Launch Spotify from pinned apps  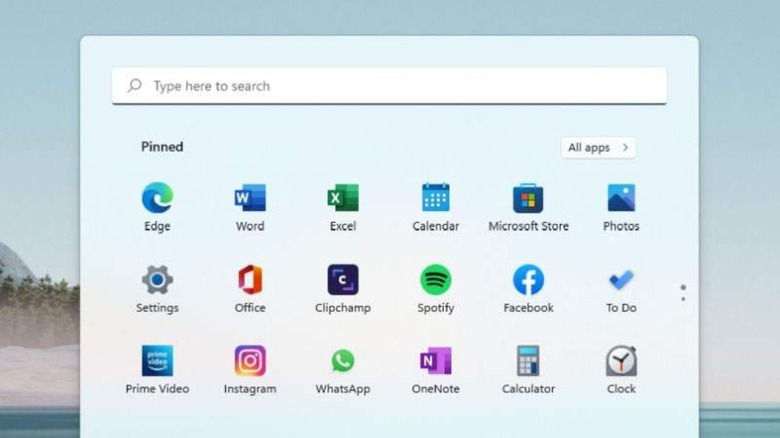coord(436,280)
